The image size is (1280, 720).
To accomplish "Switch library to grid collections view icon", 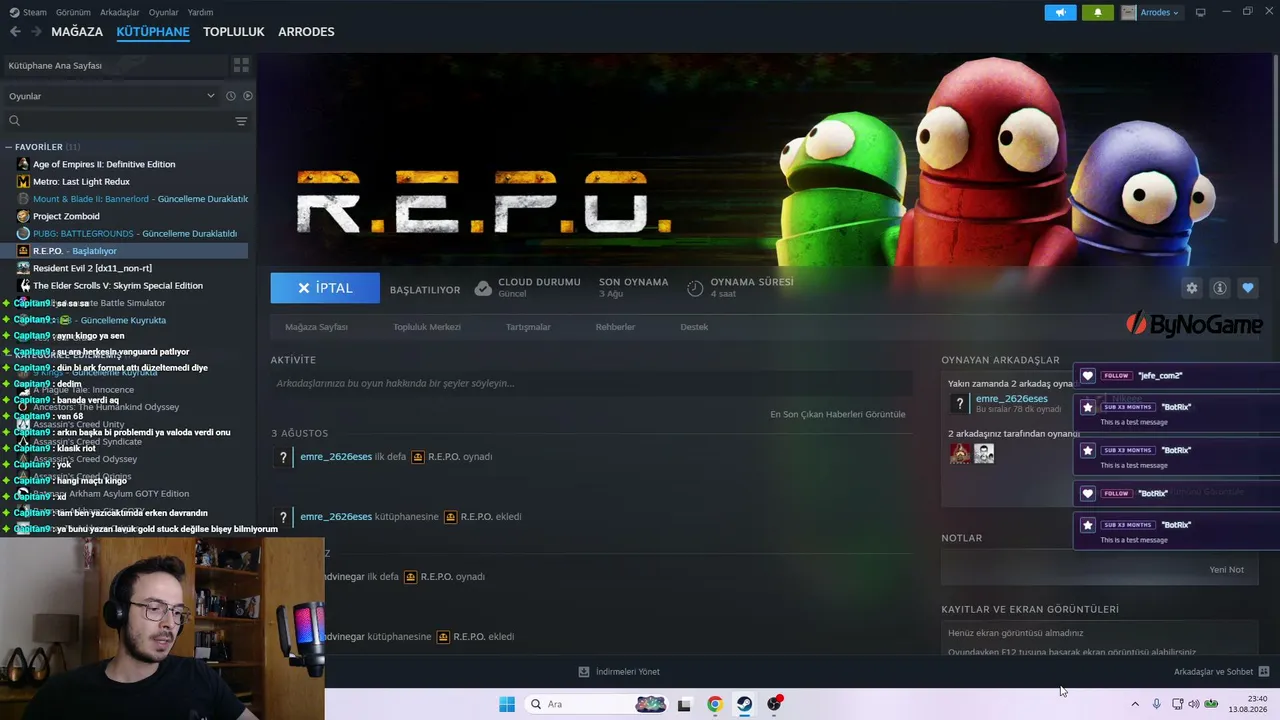I will click(241, 65).
